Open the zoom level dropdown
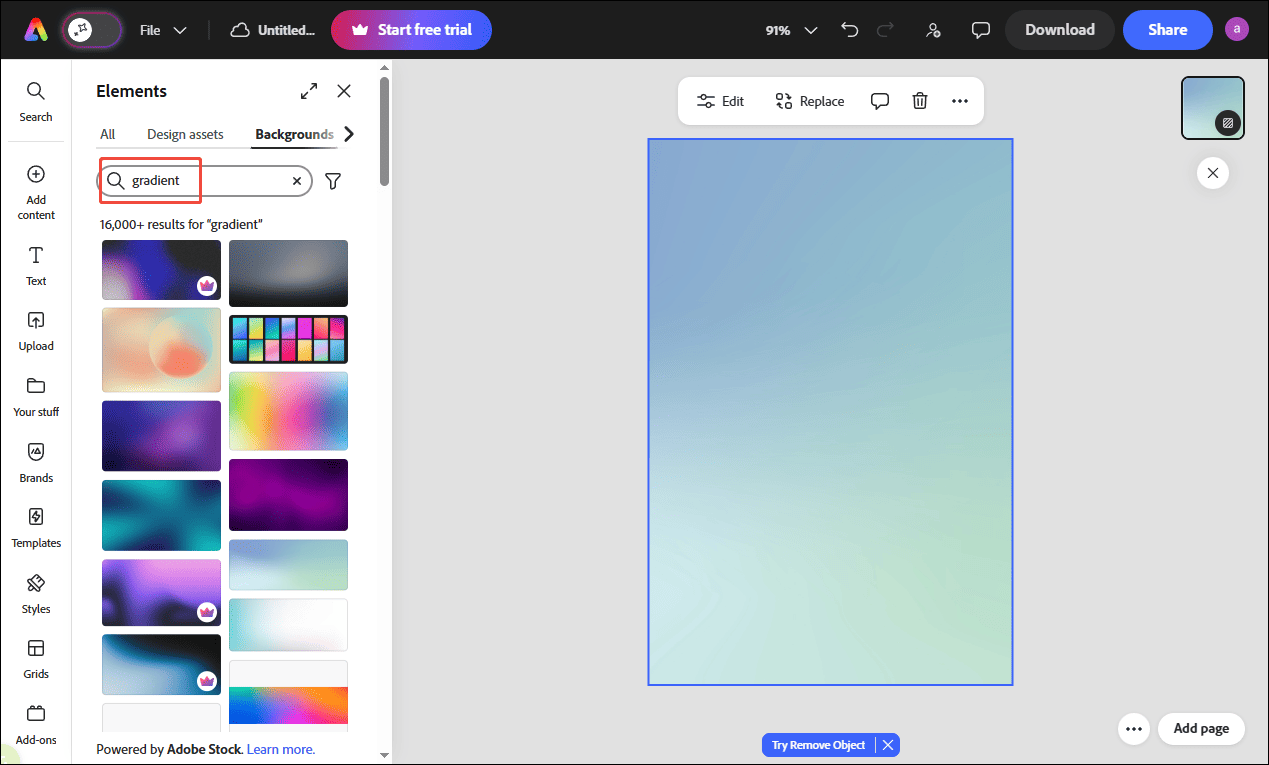The height and width of the screenshot is (765, 1269). pos(790,30)
